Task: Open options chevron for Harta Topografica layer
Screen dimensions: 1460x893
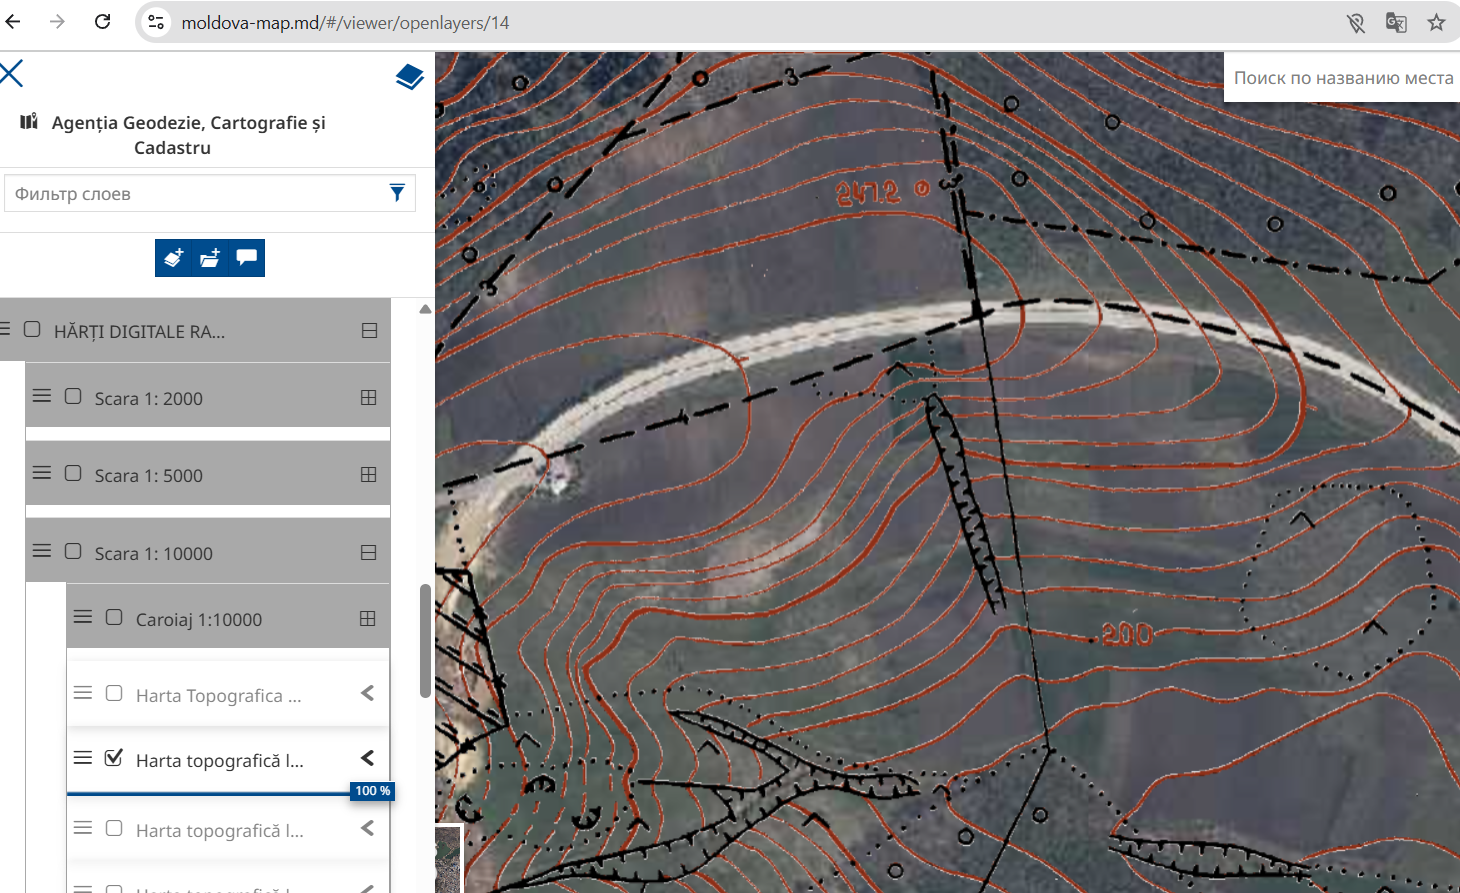Action: click(368, 693)
